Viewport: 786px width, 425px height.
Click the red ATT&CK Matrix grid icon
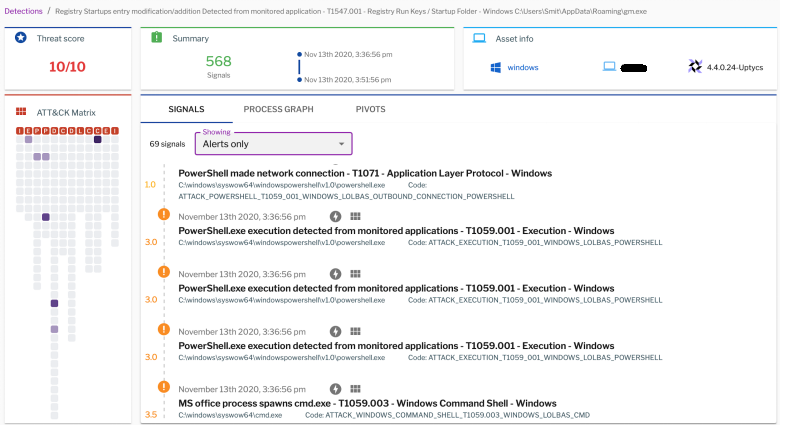pos(21,112)
